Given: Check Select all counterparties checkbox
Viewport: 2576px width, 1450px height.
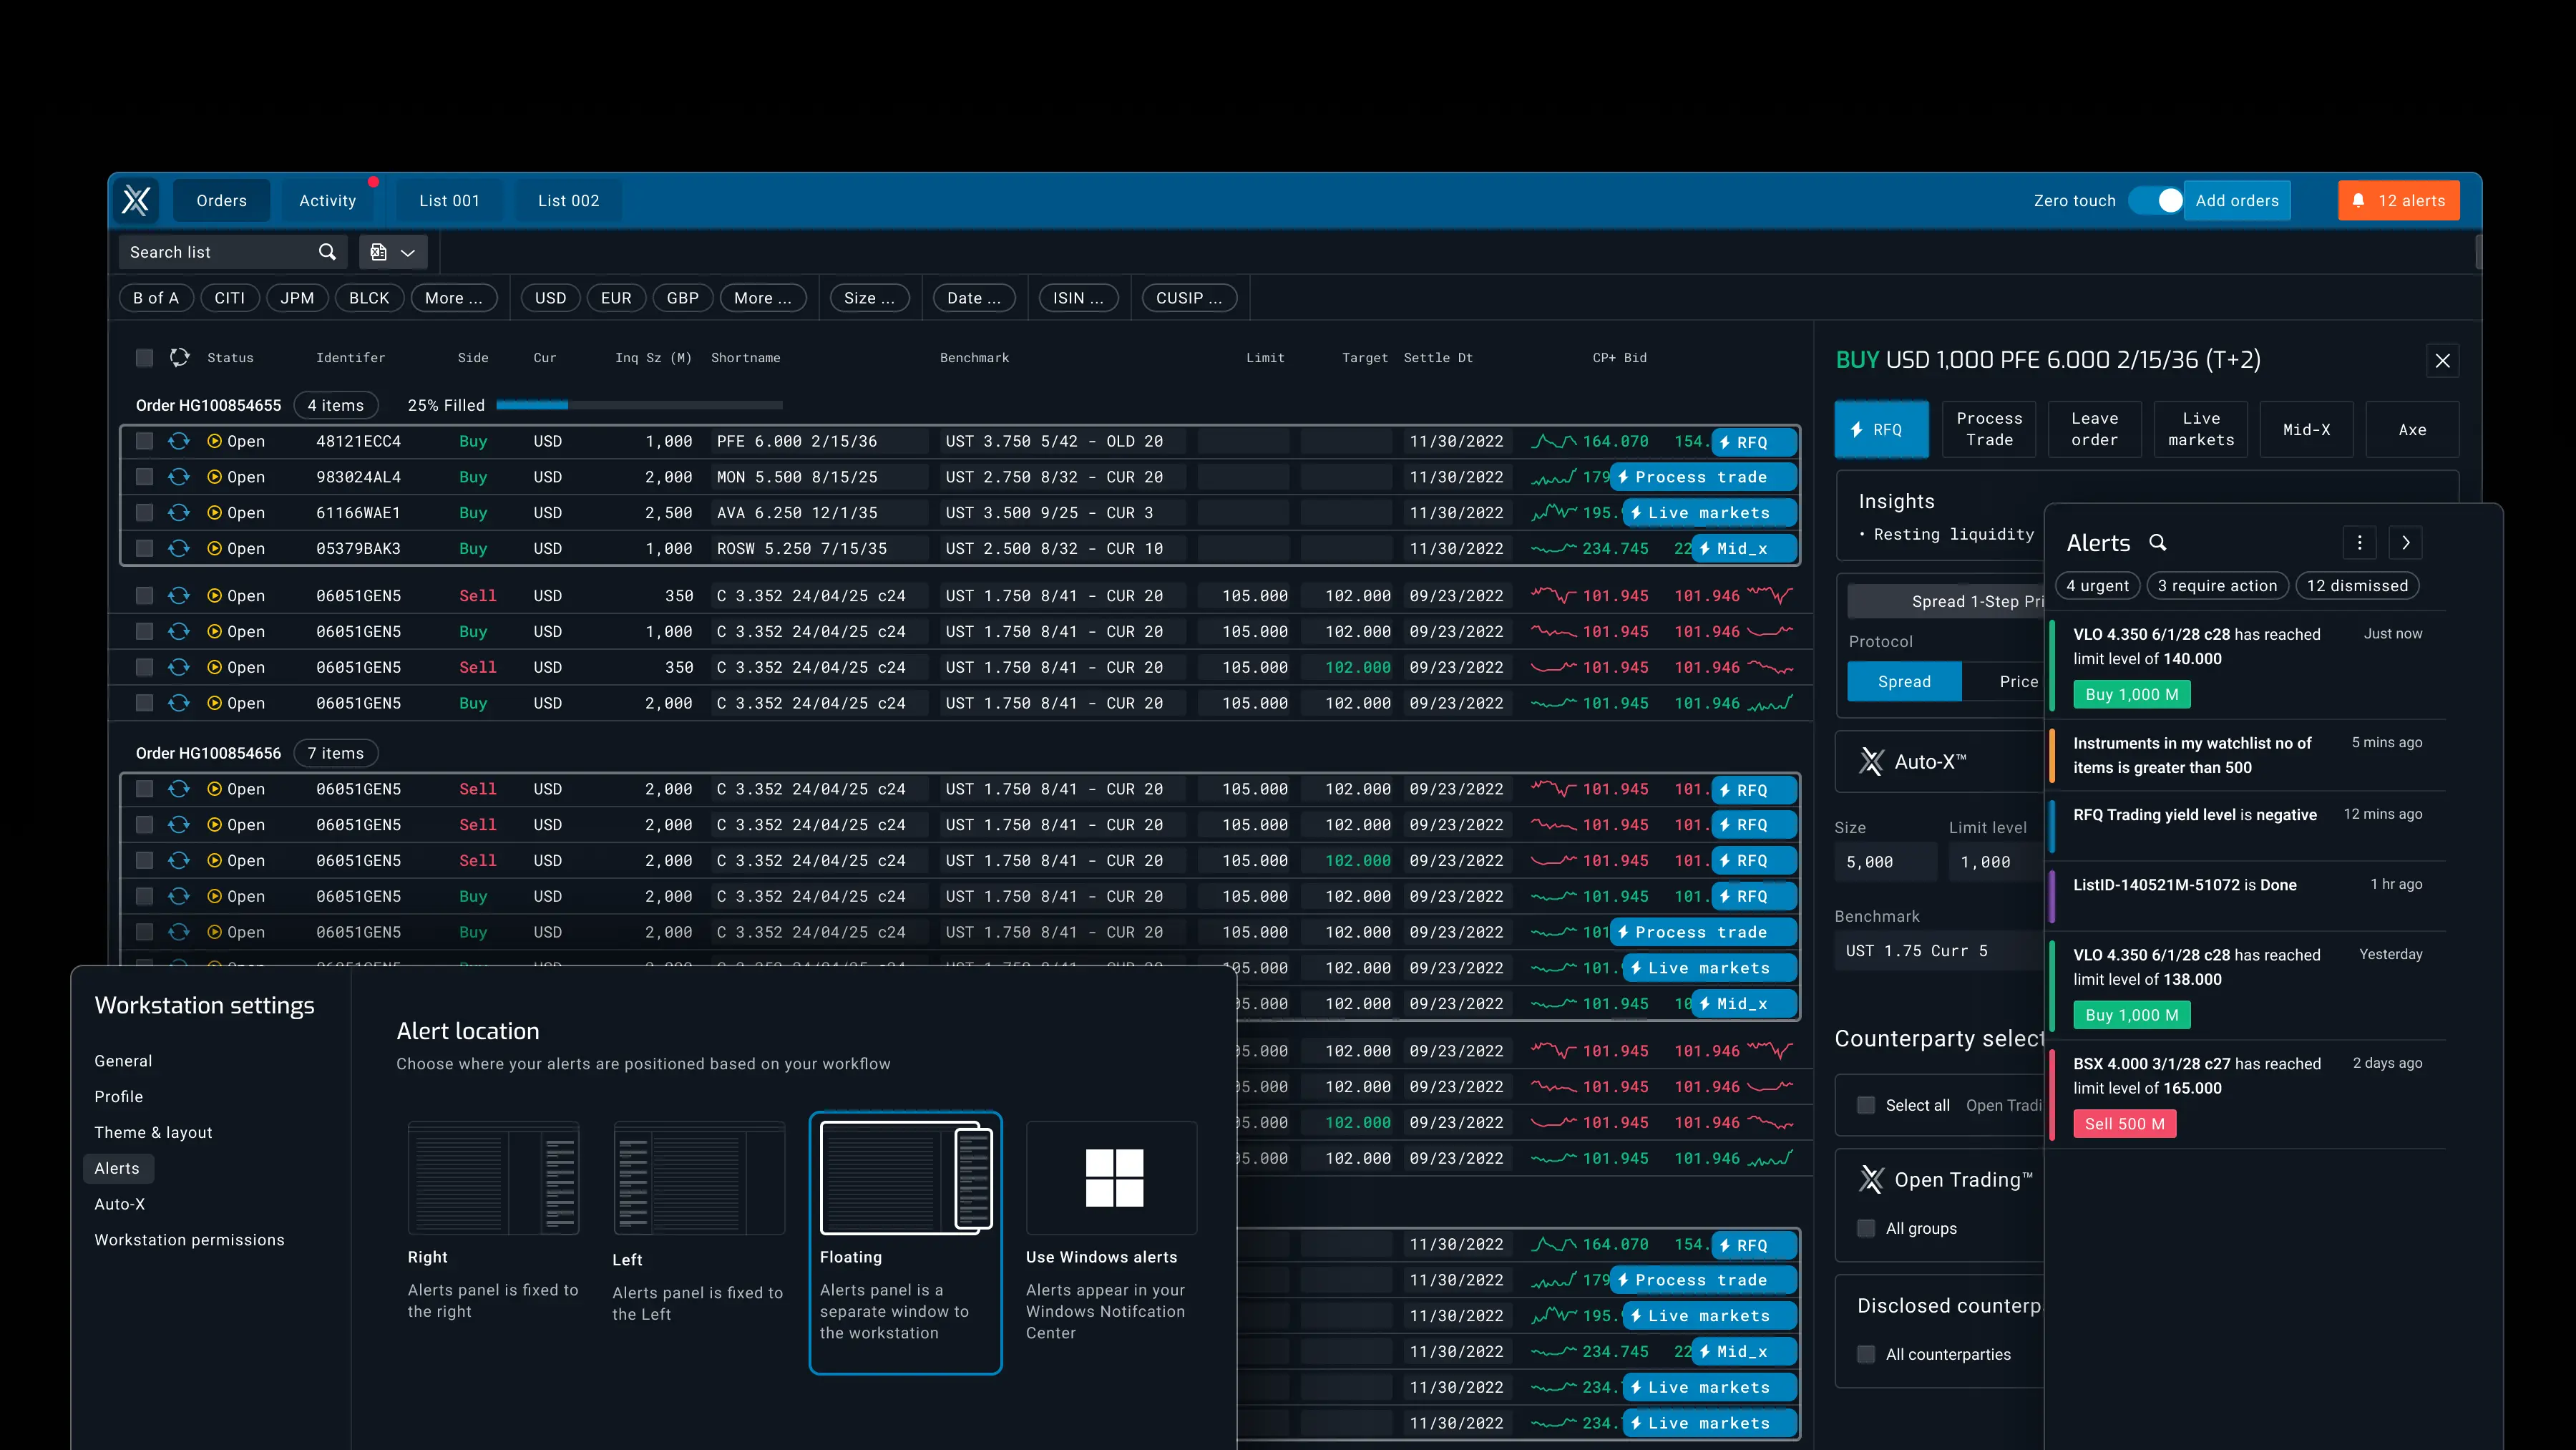Looking at the screenshot, I should pos(1866,1105).
